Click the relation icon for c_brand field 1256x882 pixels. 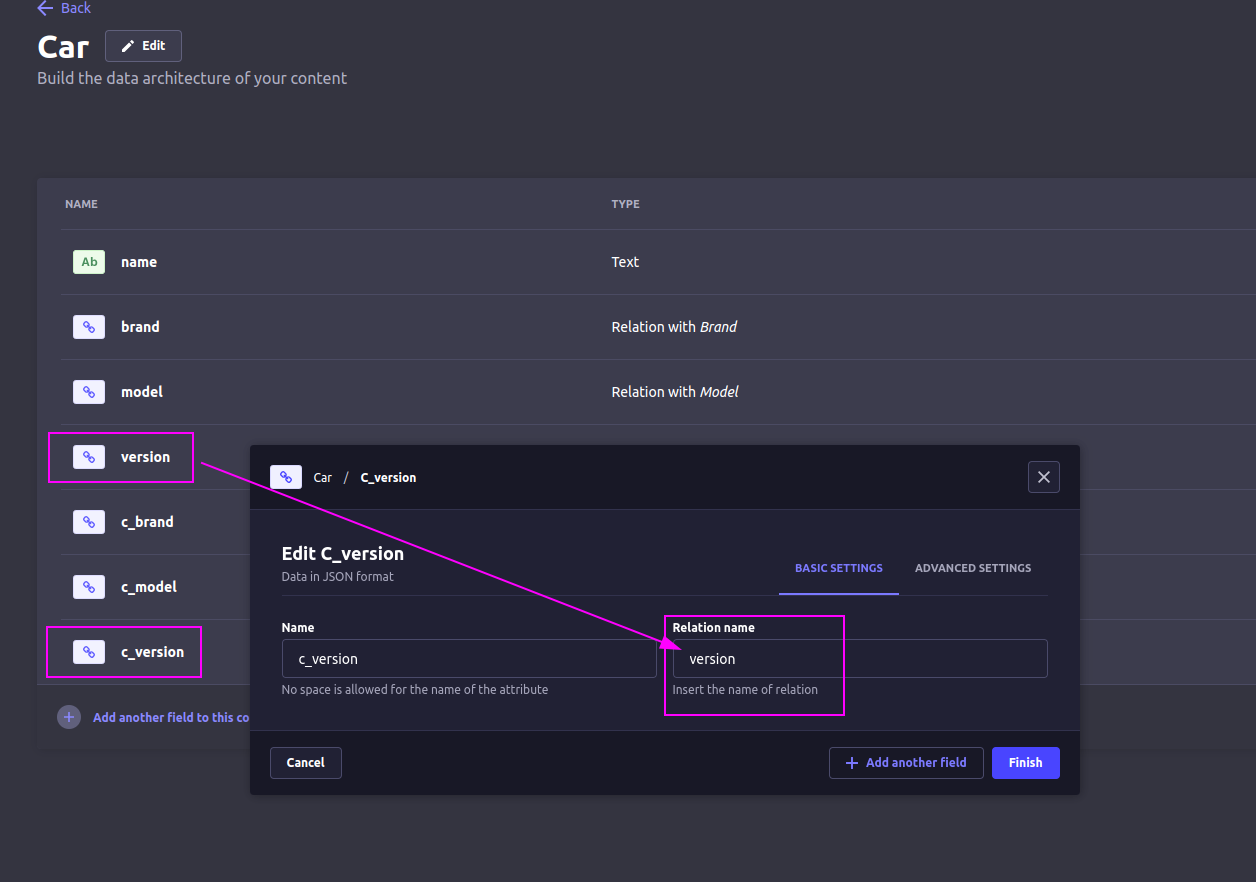point(89,522)
